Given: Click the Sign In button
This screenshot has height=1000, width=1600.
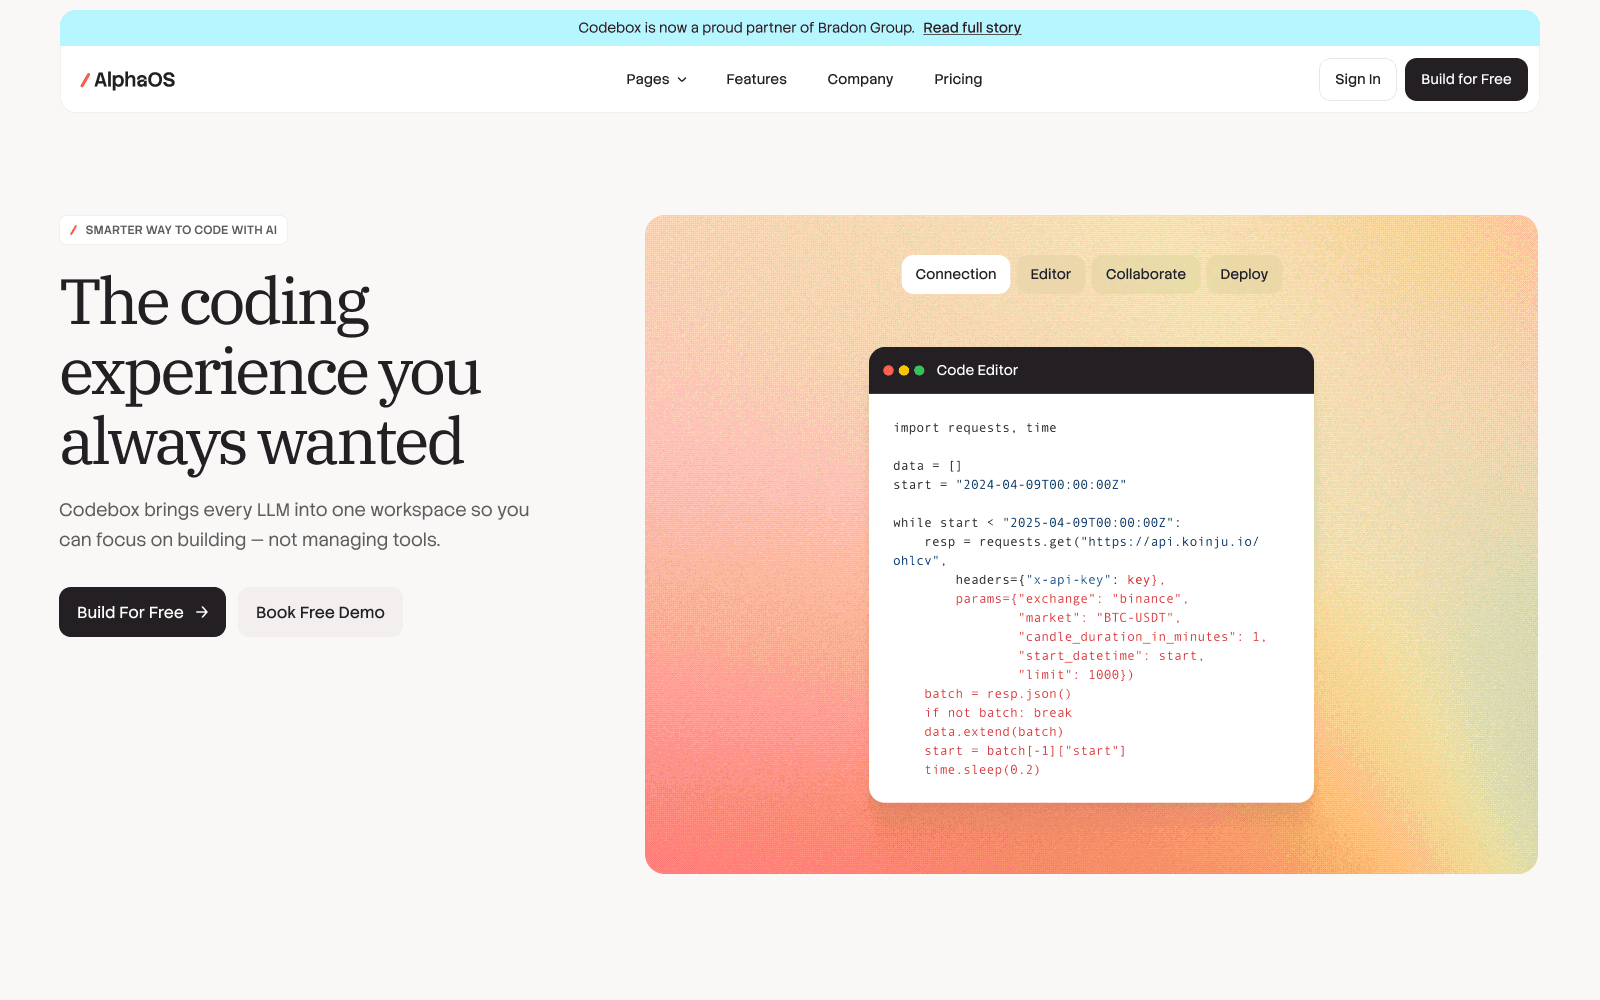Looking at the screenshot, I should click(1358, 80).
